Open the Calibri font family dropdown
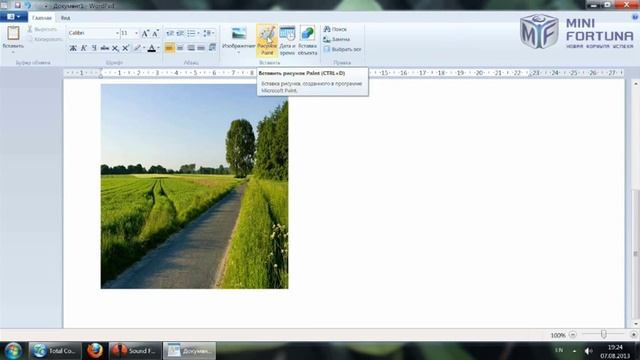640x360 pixels. (x=117, y=33)
